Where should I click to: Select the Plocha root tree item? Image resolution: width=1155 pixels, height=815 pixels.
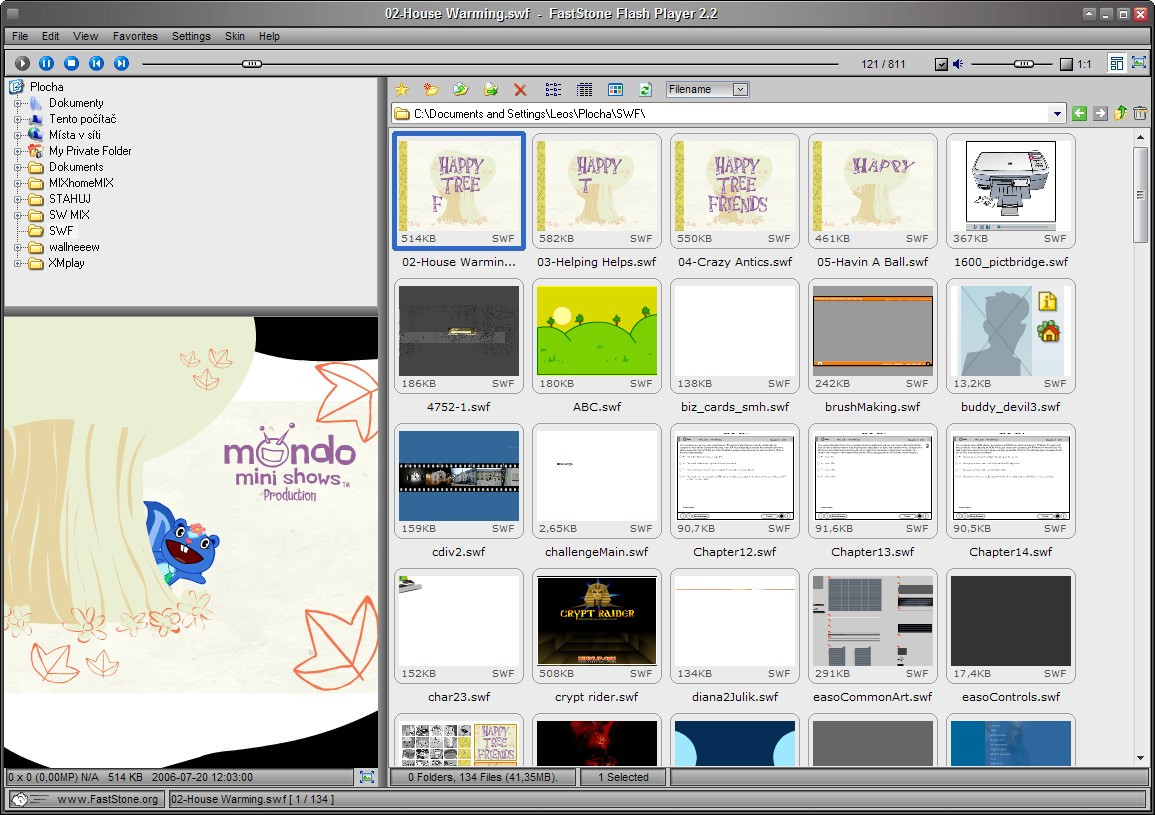(46, 87)
